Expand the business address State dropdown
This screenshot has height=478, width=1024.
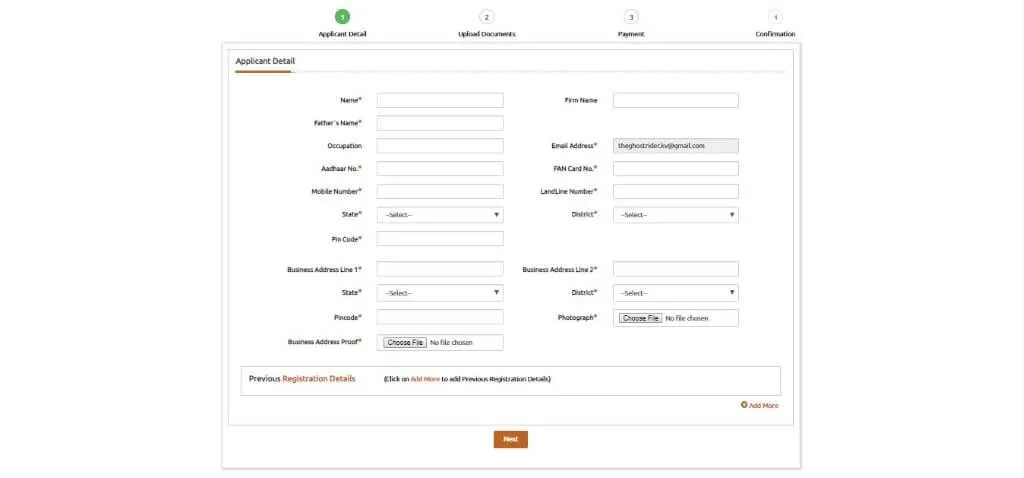point(440,293)
